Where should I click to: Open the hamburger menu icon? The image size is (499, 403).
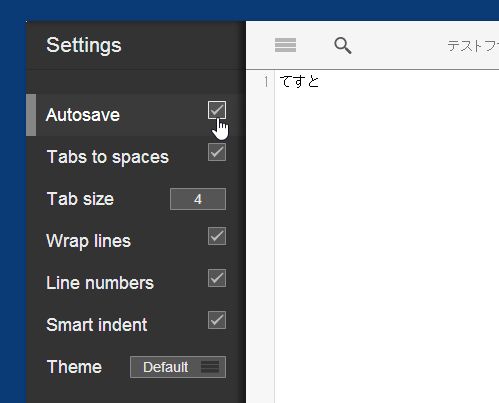[285, 45]
